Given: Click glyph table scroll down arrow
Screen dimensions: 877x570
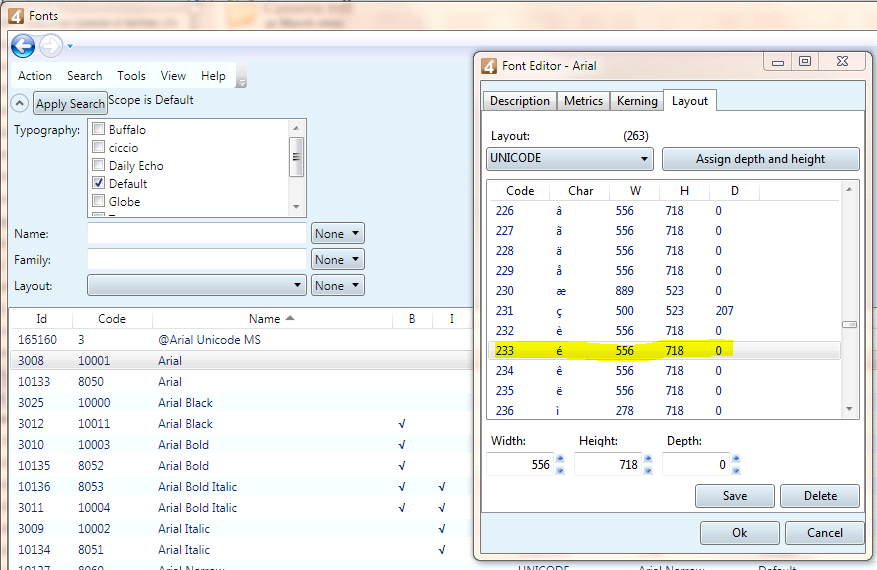Looking at the screenshot, I should coord(849,409).
